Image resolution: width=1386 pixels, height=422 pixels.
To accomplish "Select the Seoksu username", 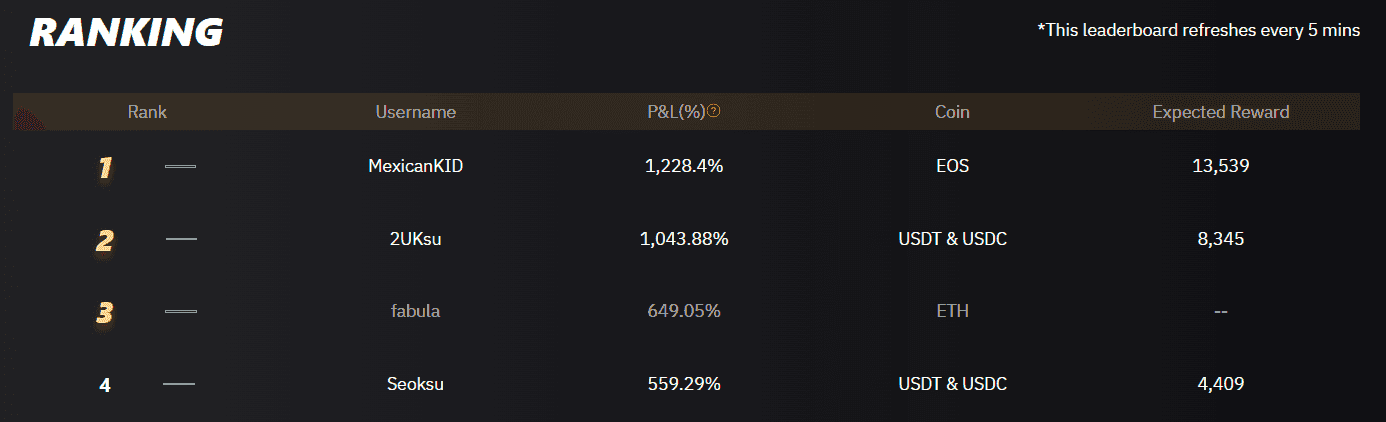I will coord(415,384).
